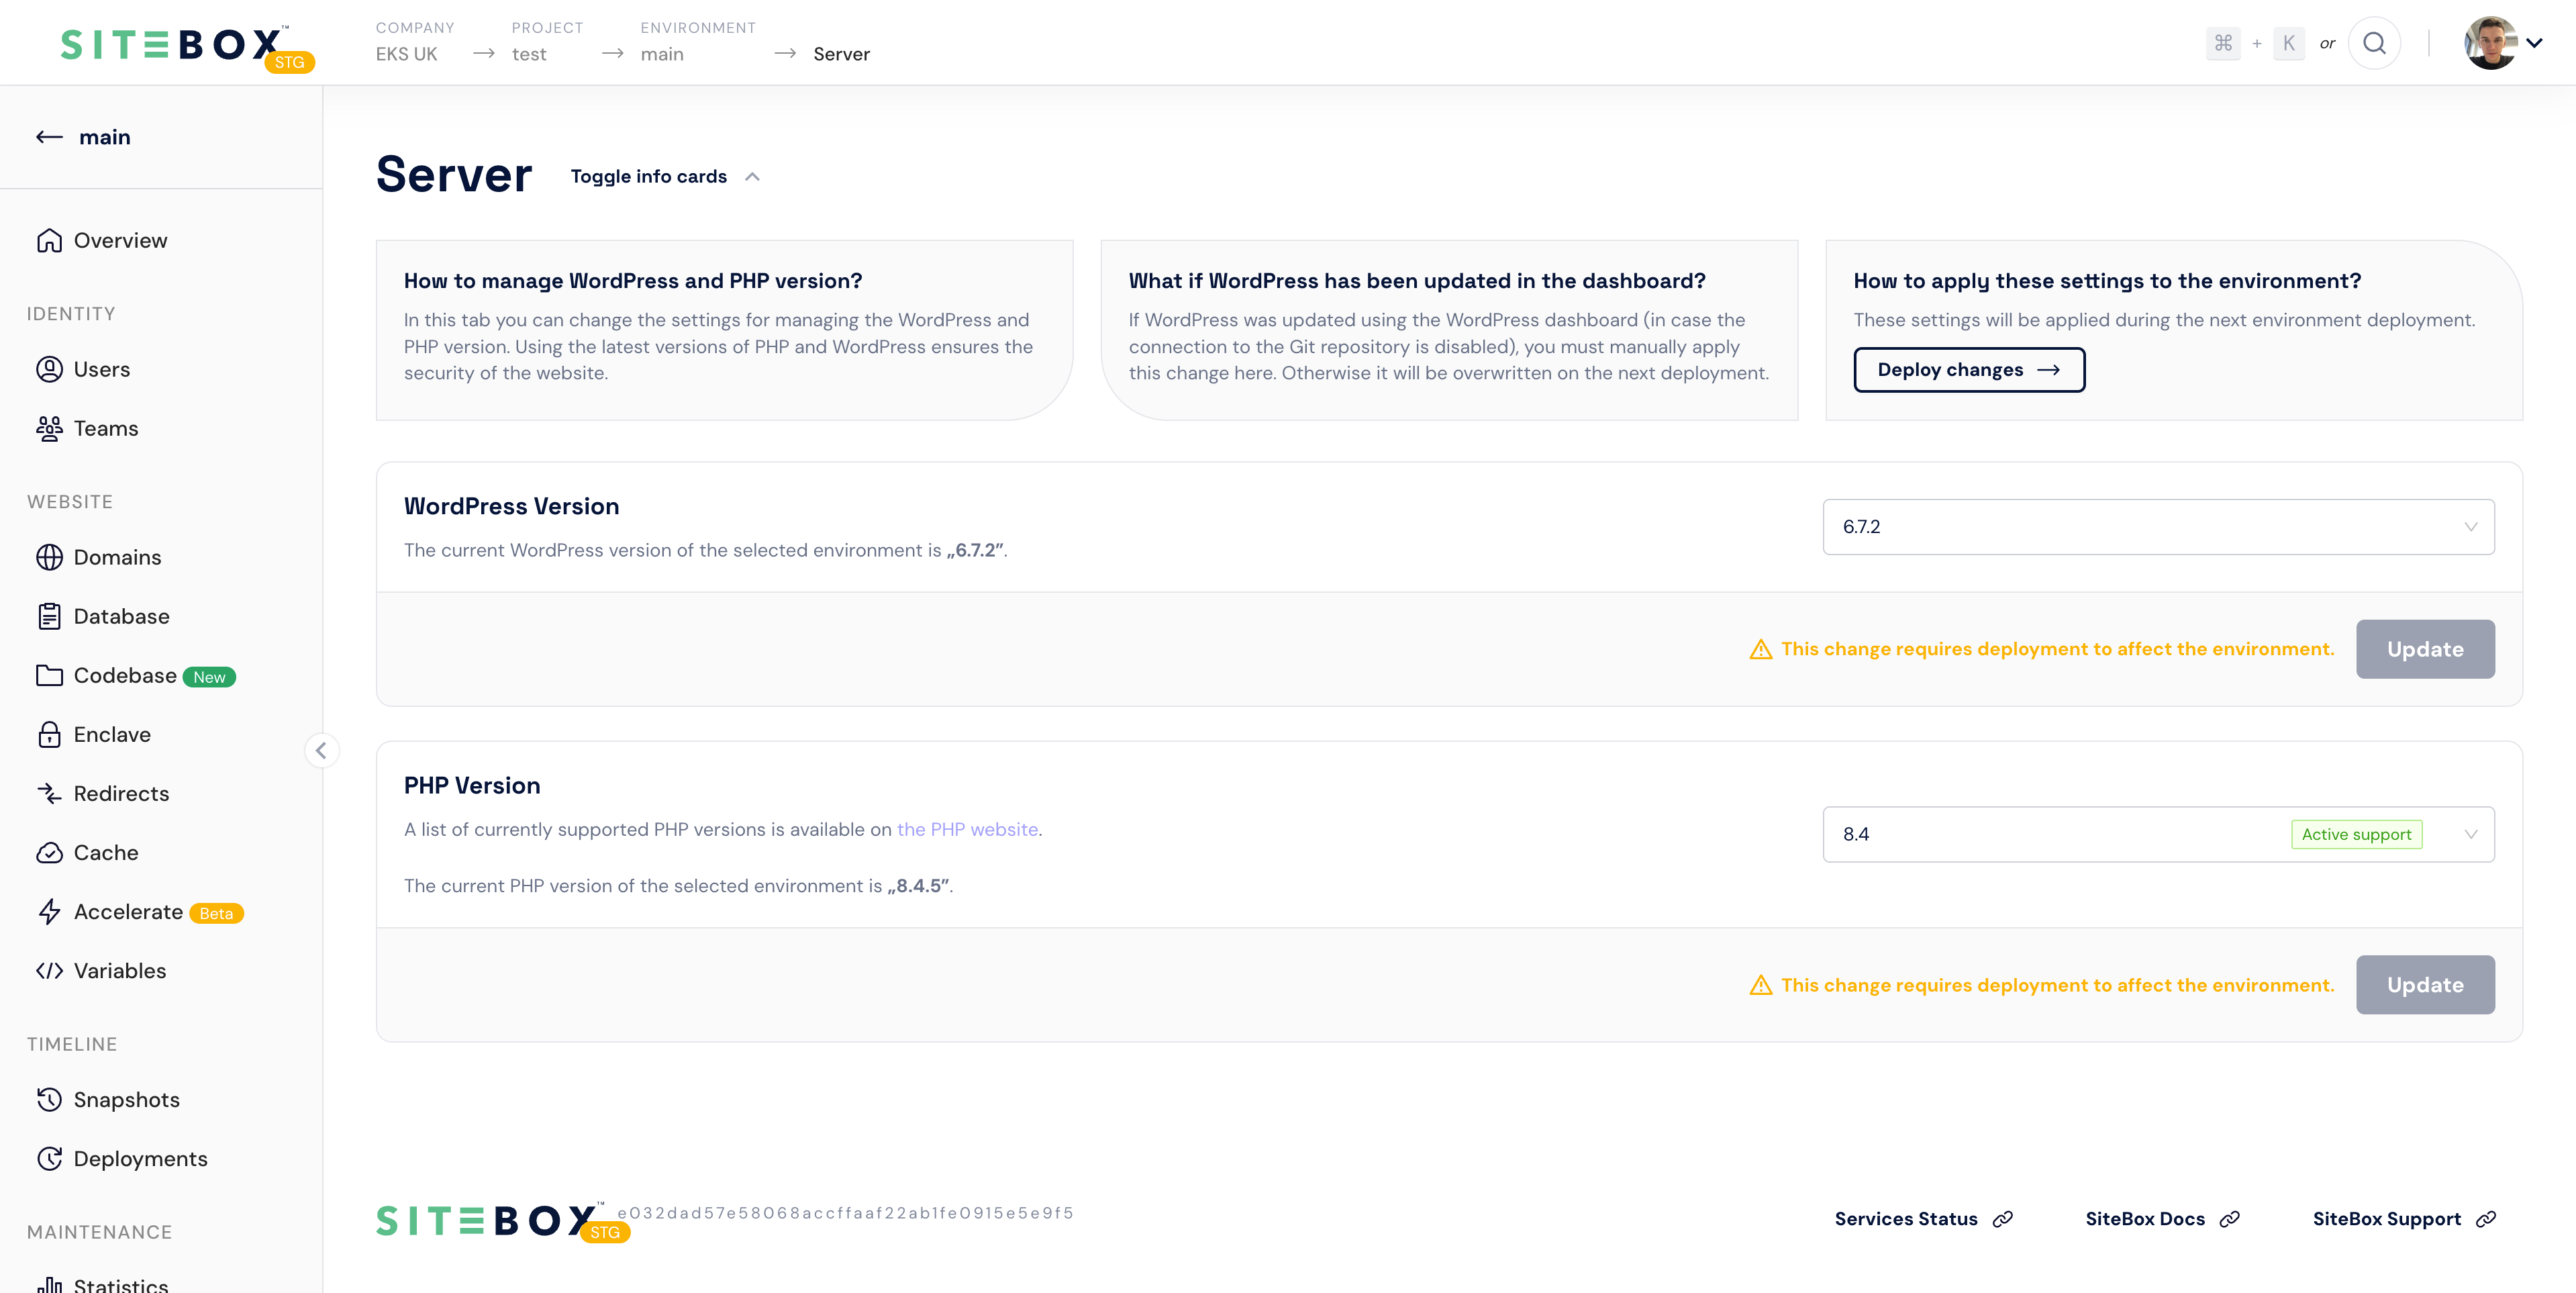Image resolution: width=2576 pixels, height=1293 pixels.
Task: Open the Redirects menu item
Action: [x=121, y=794]
